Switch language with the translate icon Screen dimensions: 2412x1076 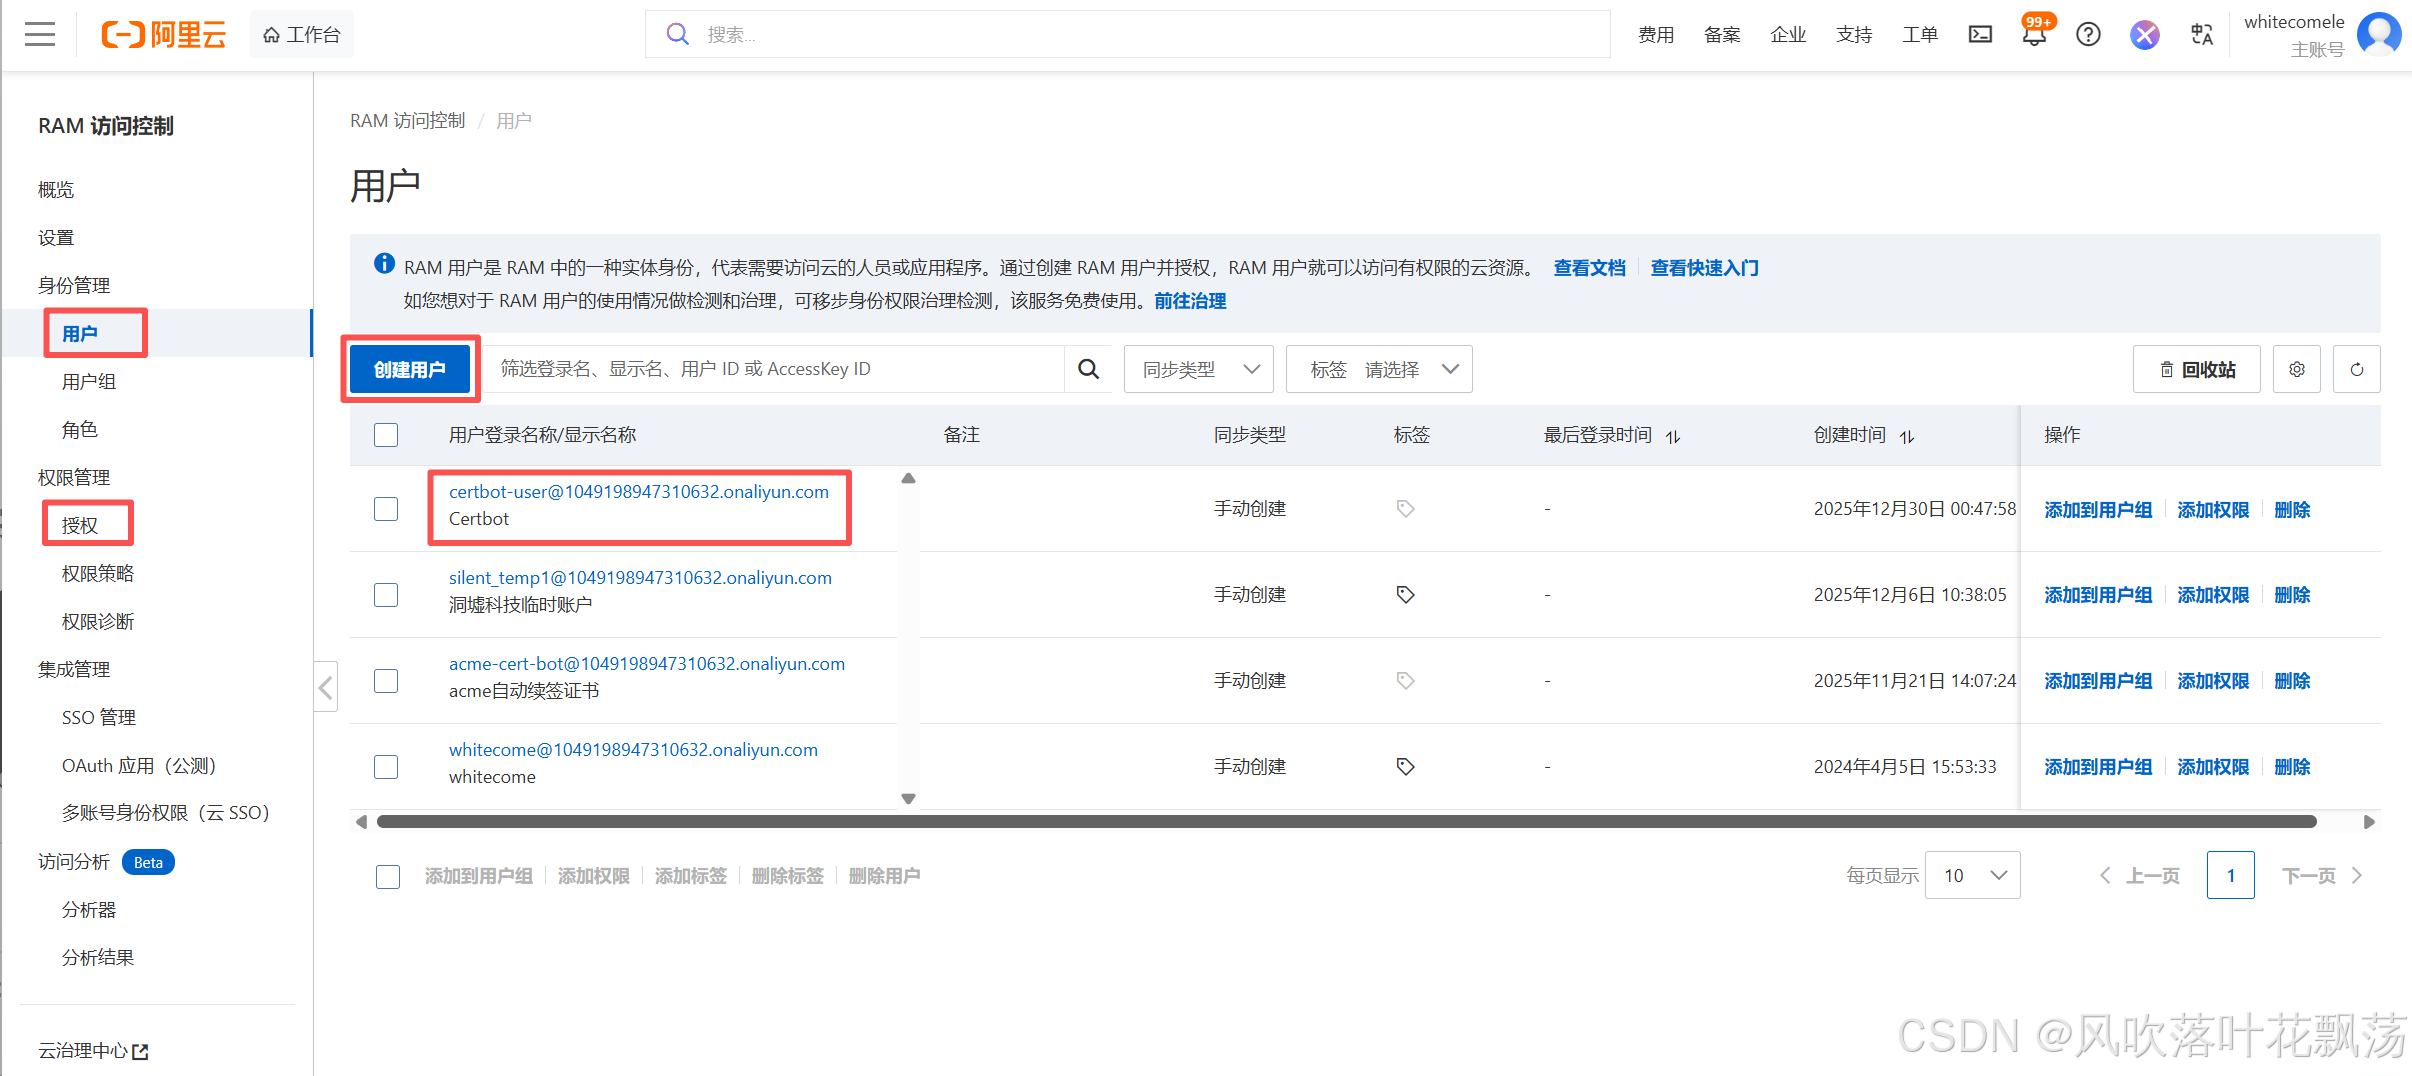point(2201,34)
